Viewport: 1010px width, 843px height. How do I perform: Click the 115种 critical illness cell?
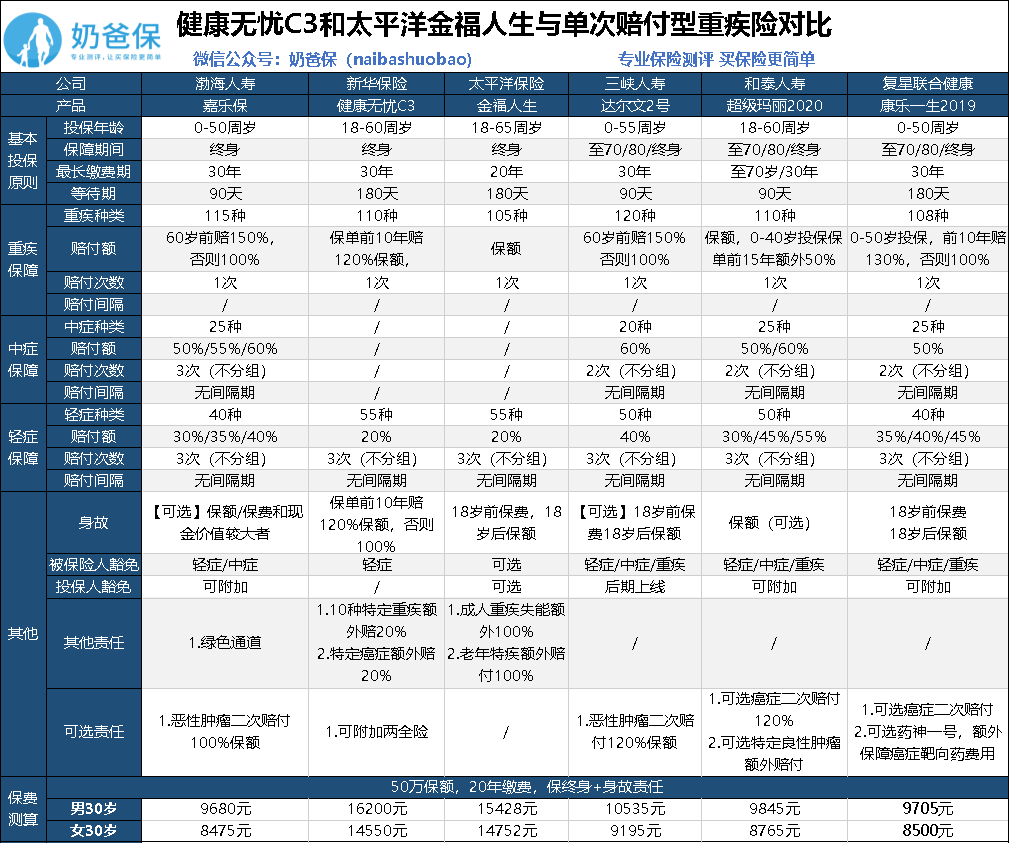point(225,216)
